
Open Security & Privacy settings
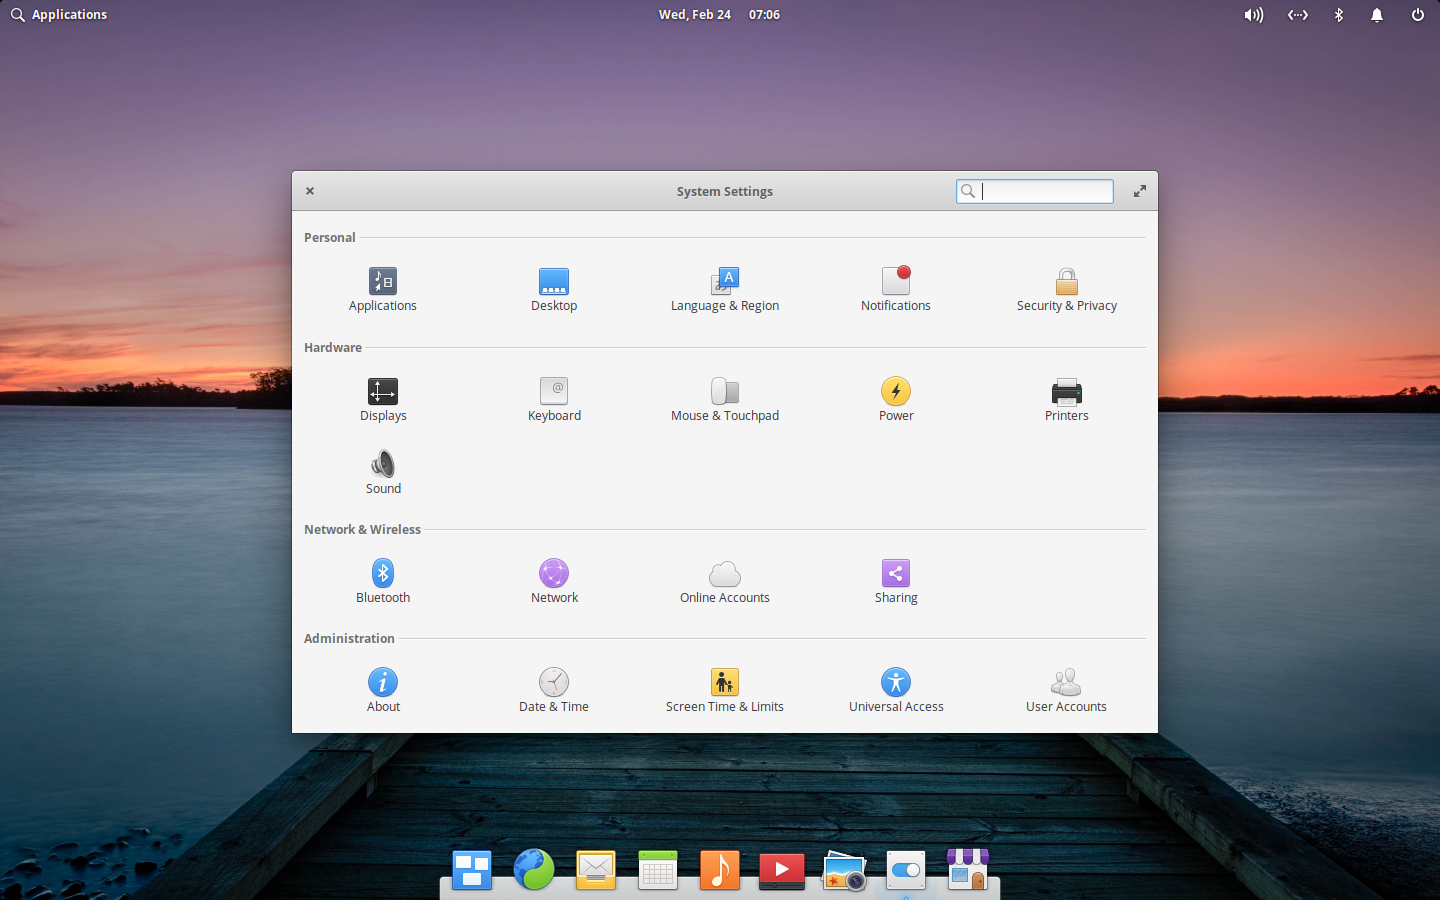pos(1066,288)
